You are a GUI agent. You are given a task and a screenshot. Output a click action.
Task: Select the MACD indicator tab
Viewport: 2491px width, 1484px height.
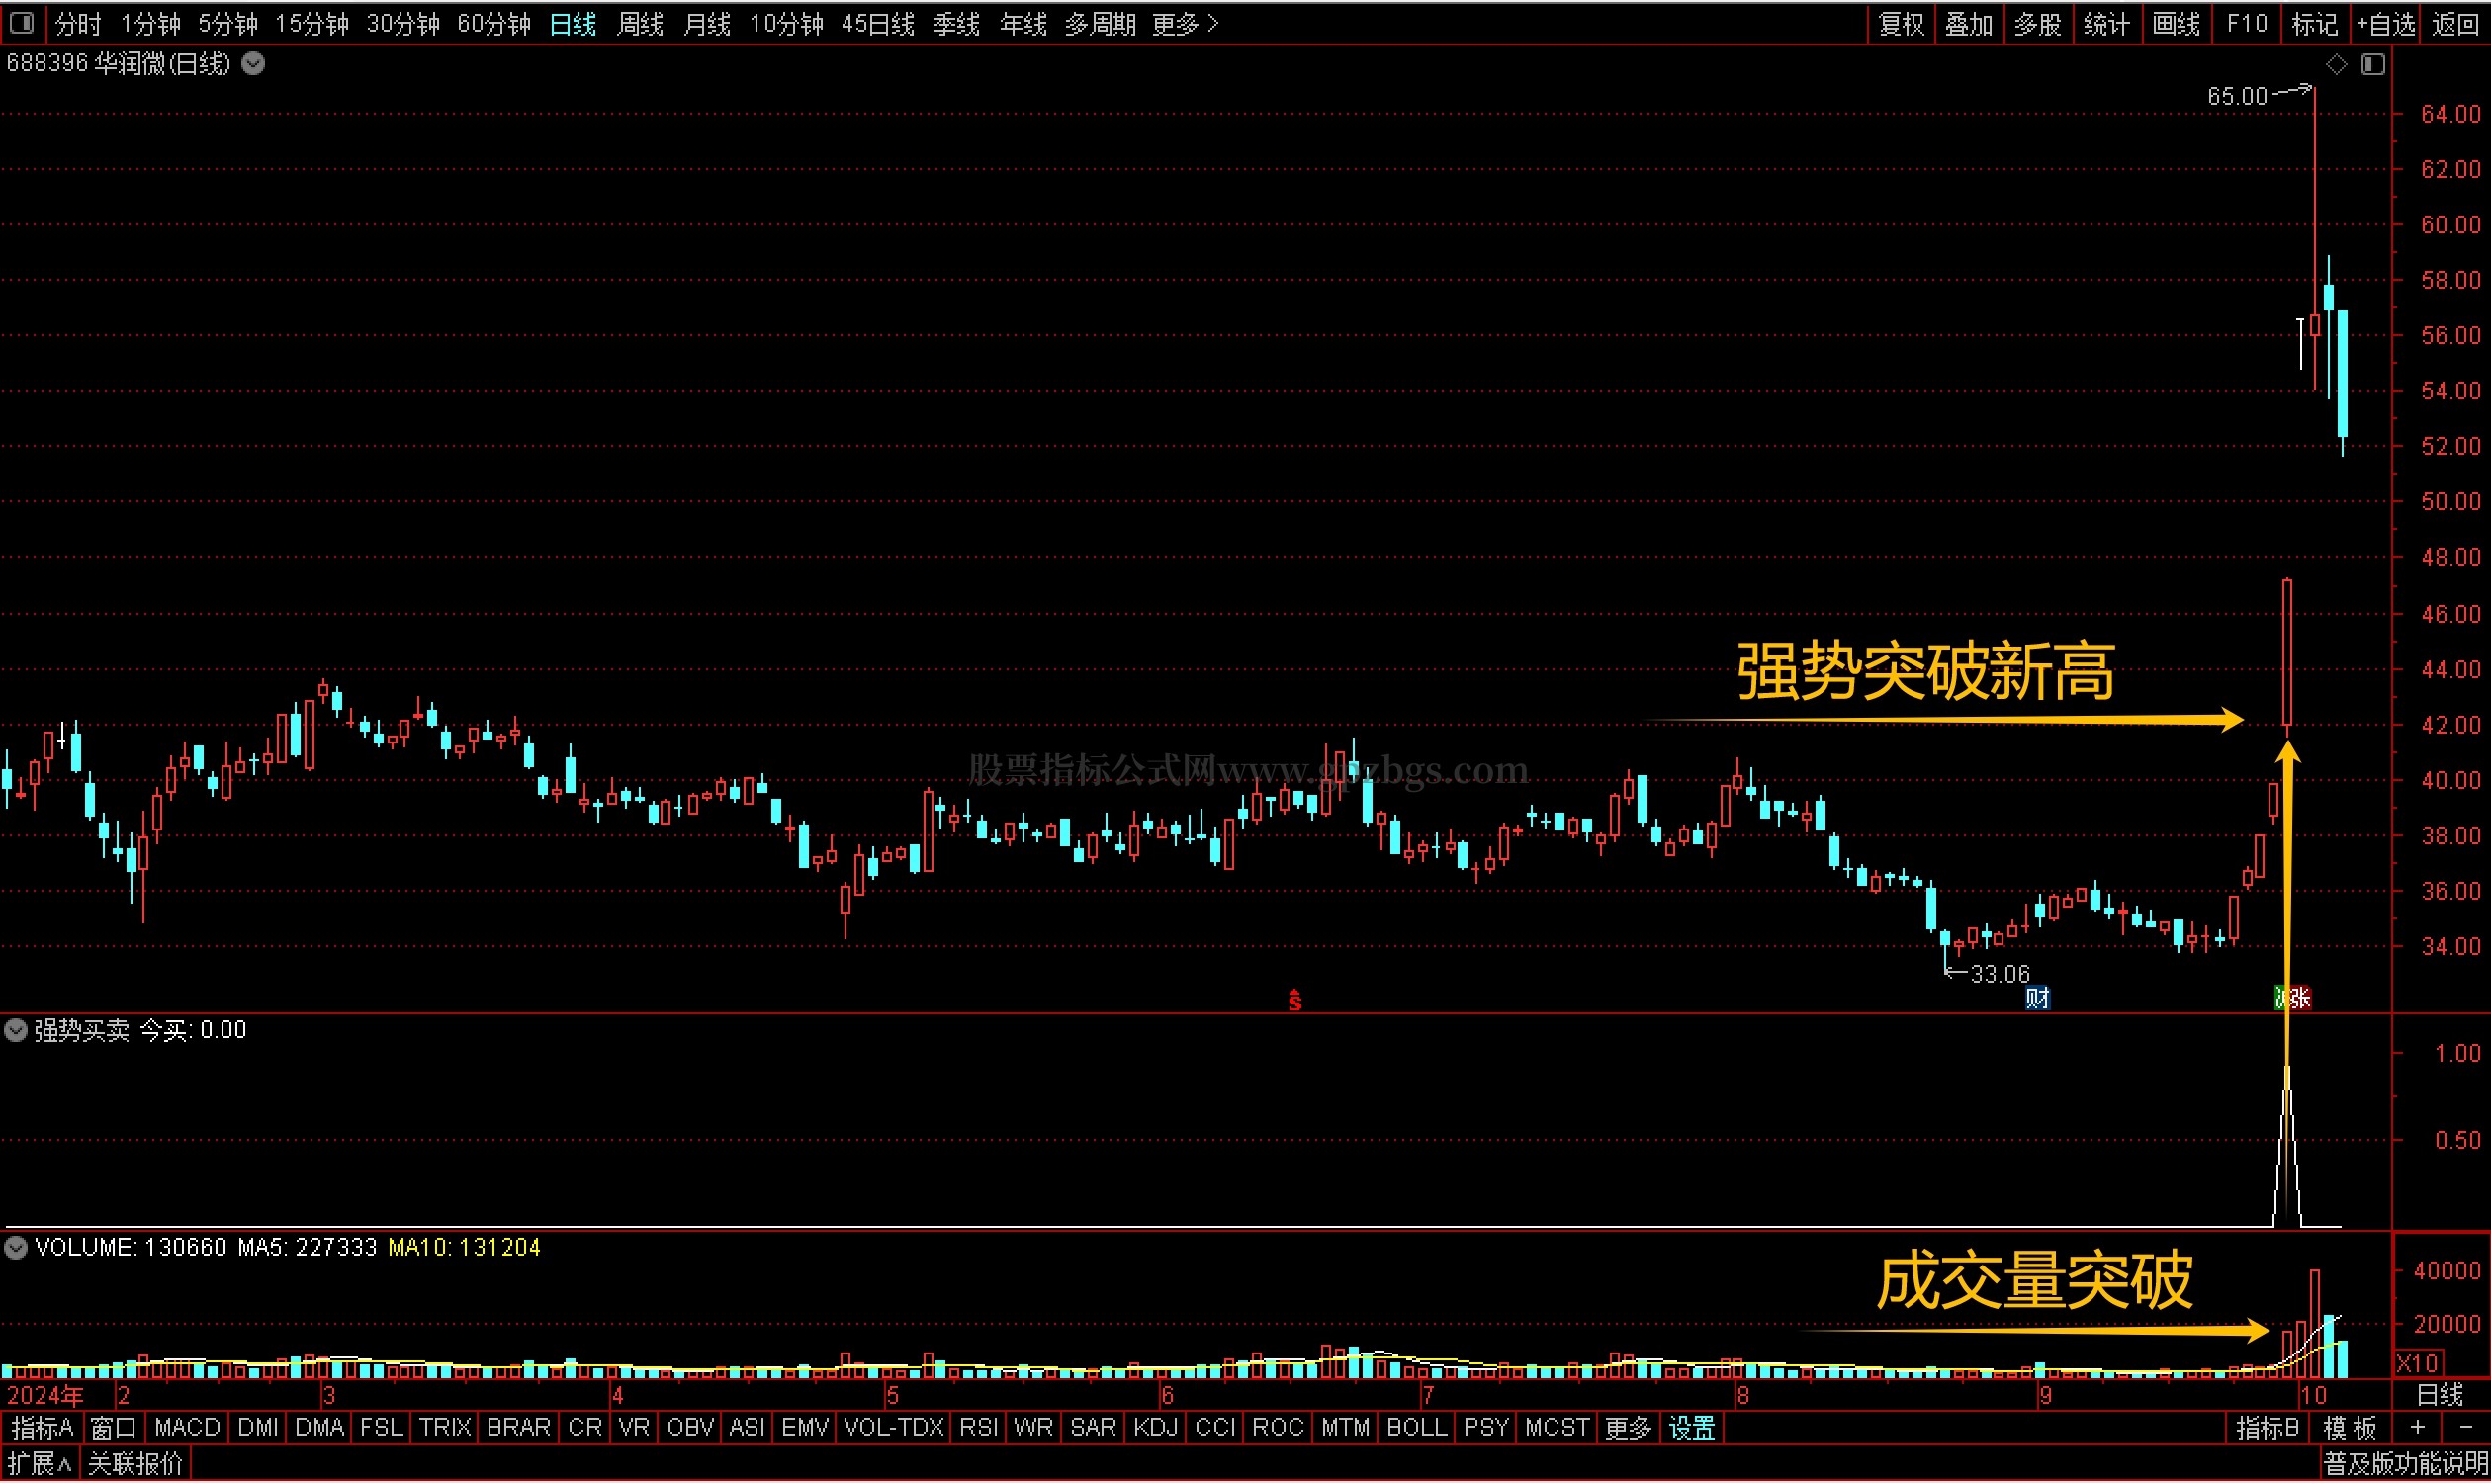coord(187,1429)
